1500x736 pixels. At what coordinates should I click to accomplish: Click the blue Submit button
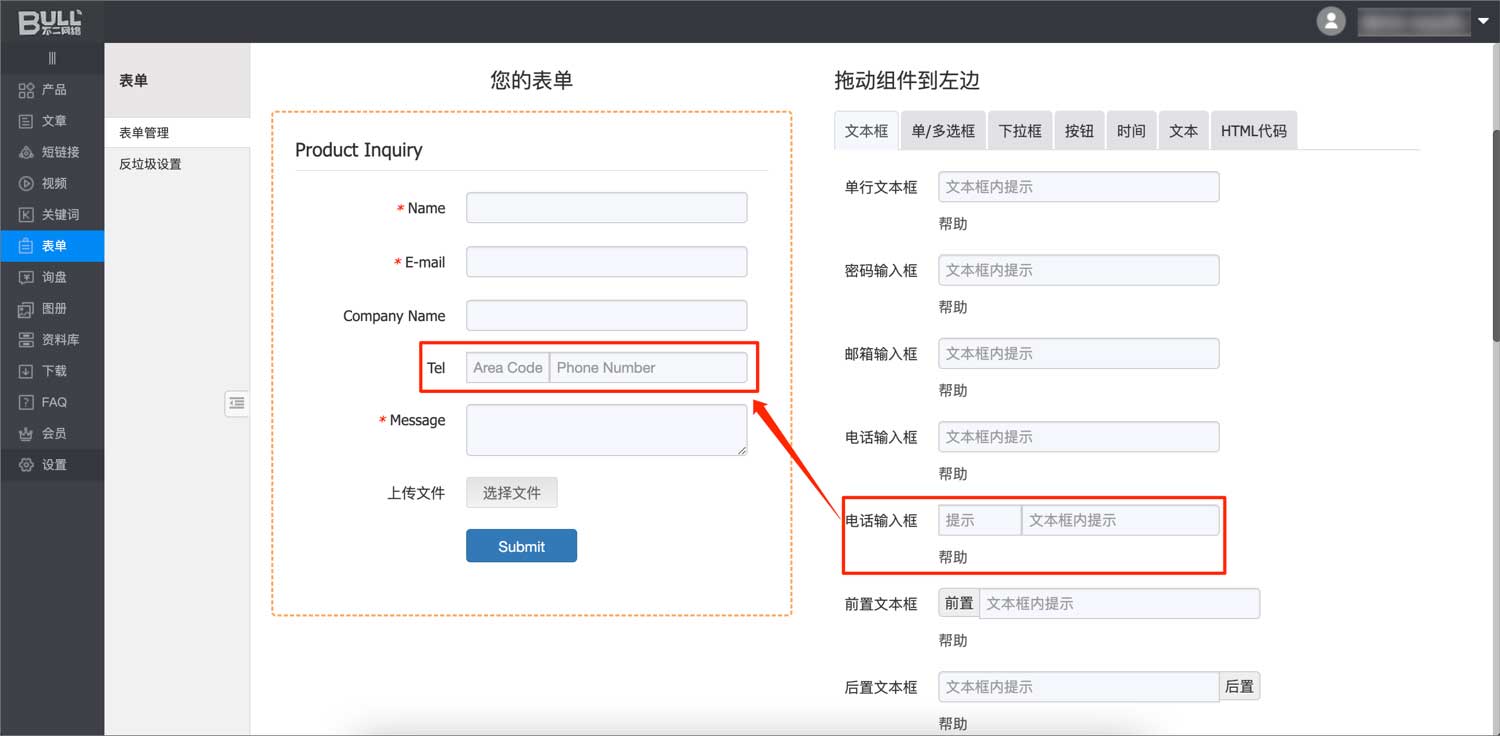tap(521, 546)
